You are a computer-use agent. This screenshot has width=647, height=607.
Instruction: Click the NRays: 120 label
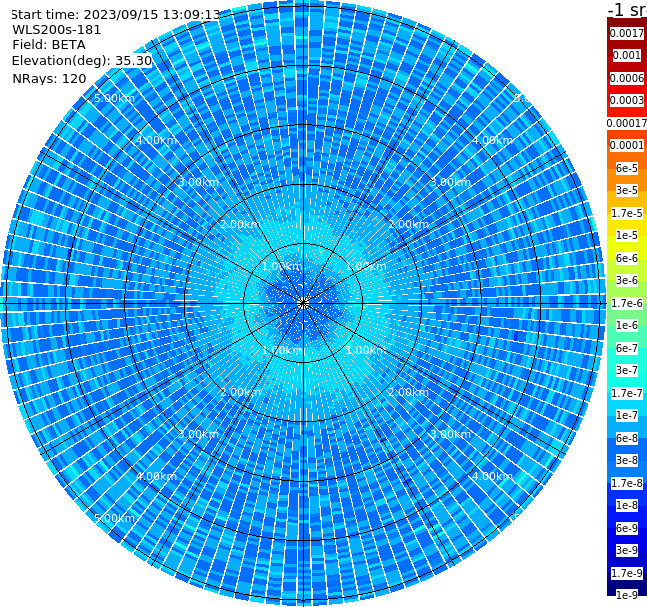tap(49, 78)
